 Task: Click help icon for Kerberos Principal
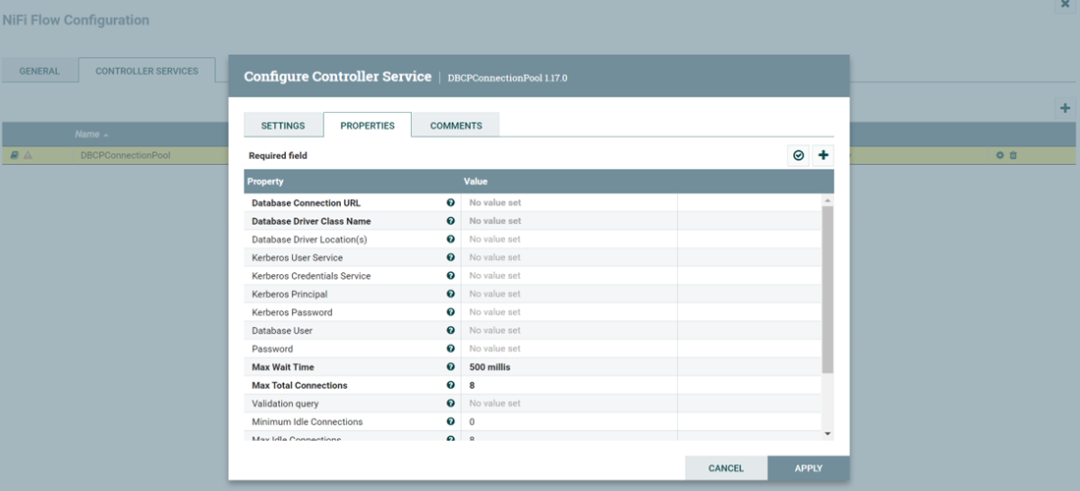click(450, 293)
